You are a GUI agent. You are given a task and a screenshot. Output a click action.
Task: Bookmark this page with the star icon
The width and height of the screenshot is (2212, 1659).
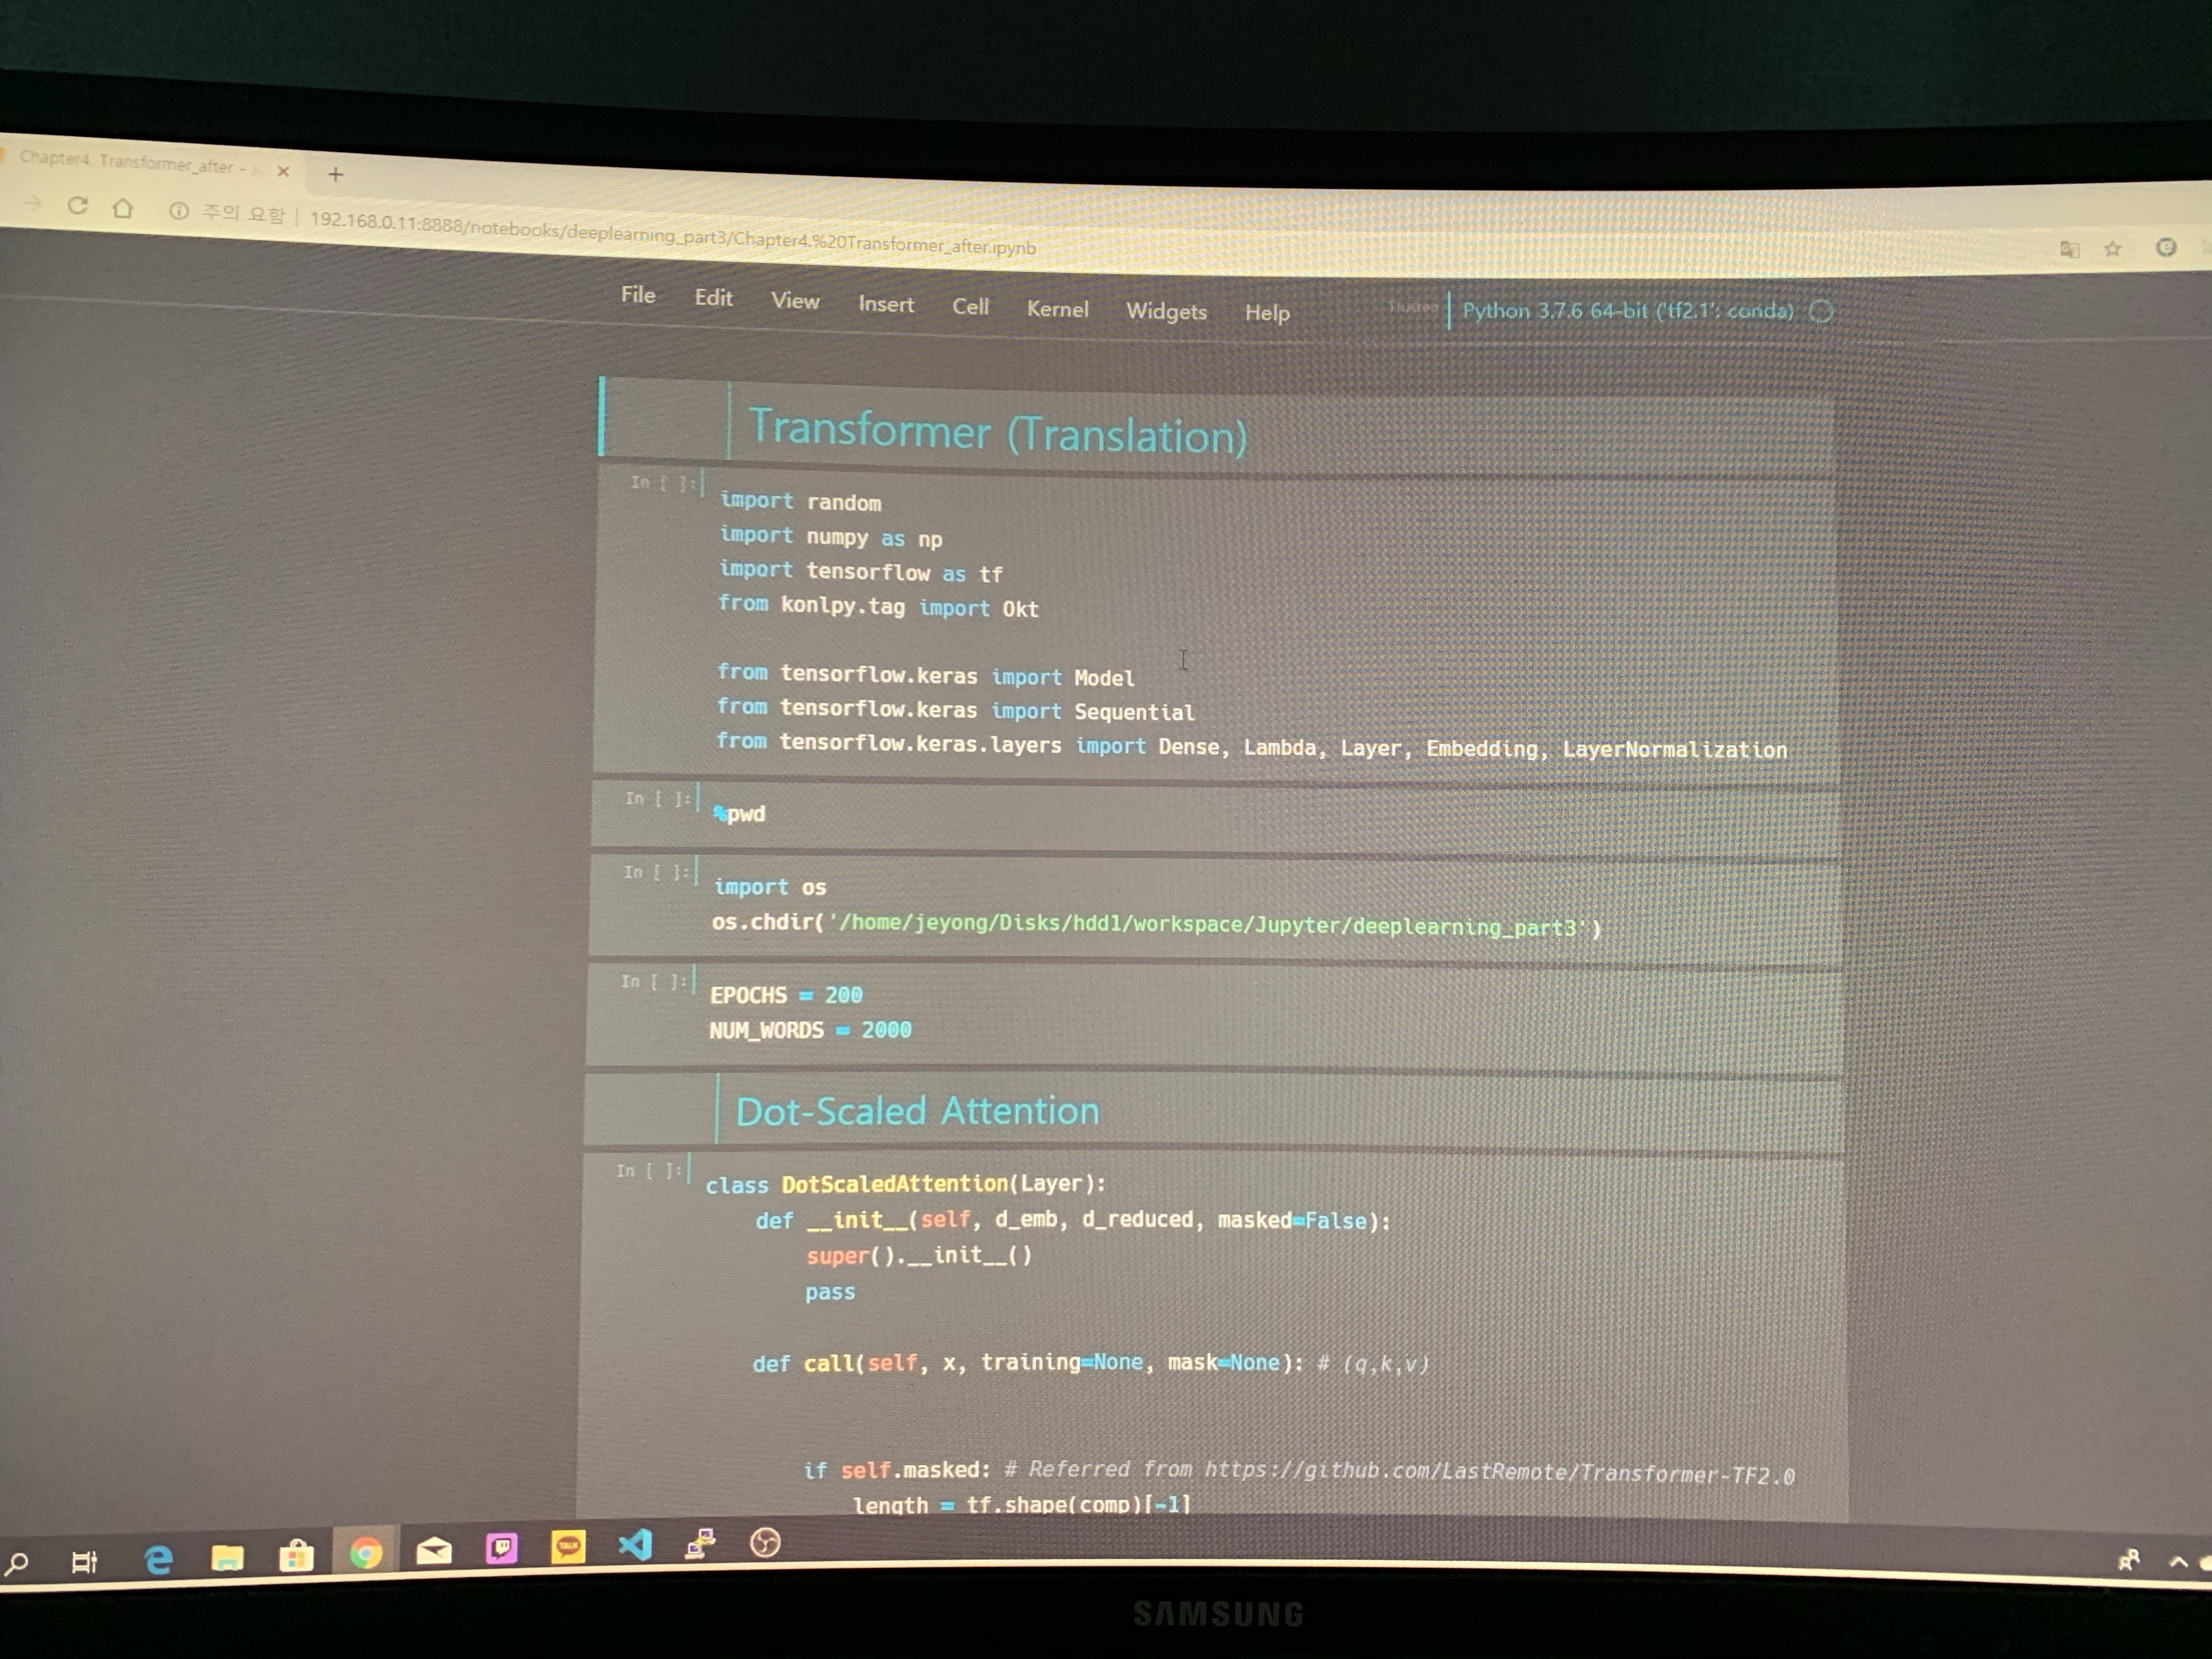point(2112,249)
